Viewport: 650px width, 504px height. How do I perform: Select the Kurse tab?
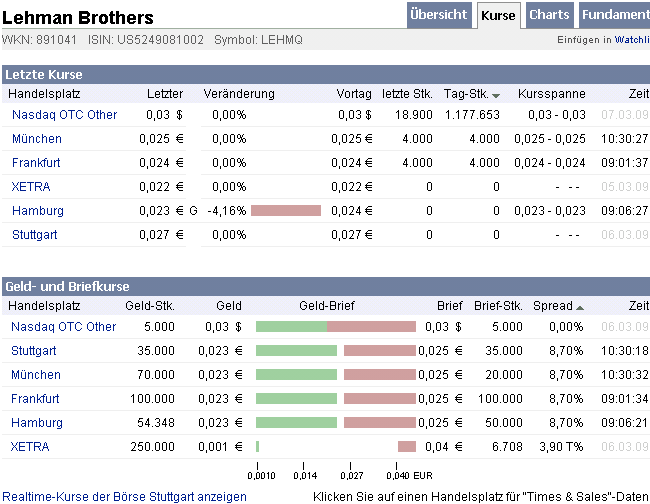pos(498,16)
